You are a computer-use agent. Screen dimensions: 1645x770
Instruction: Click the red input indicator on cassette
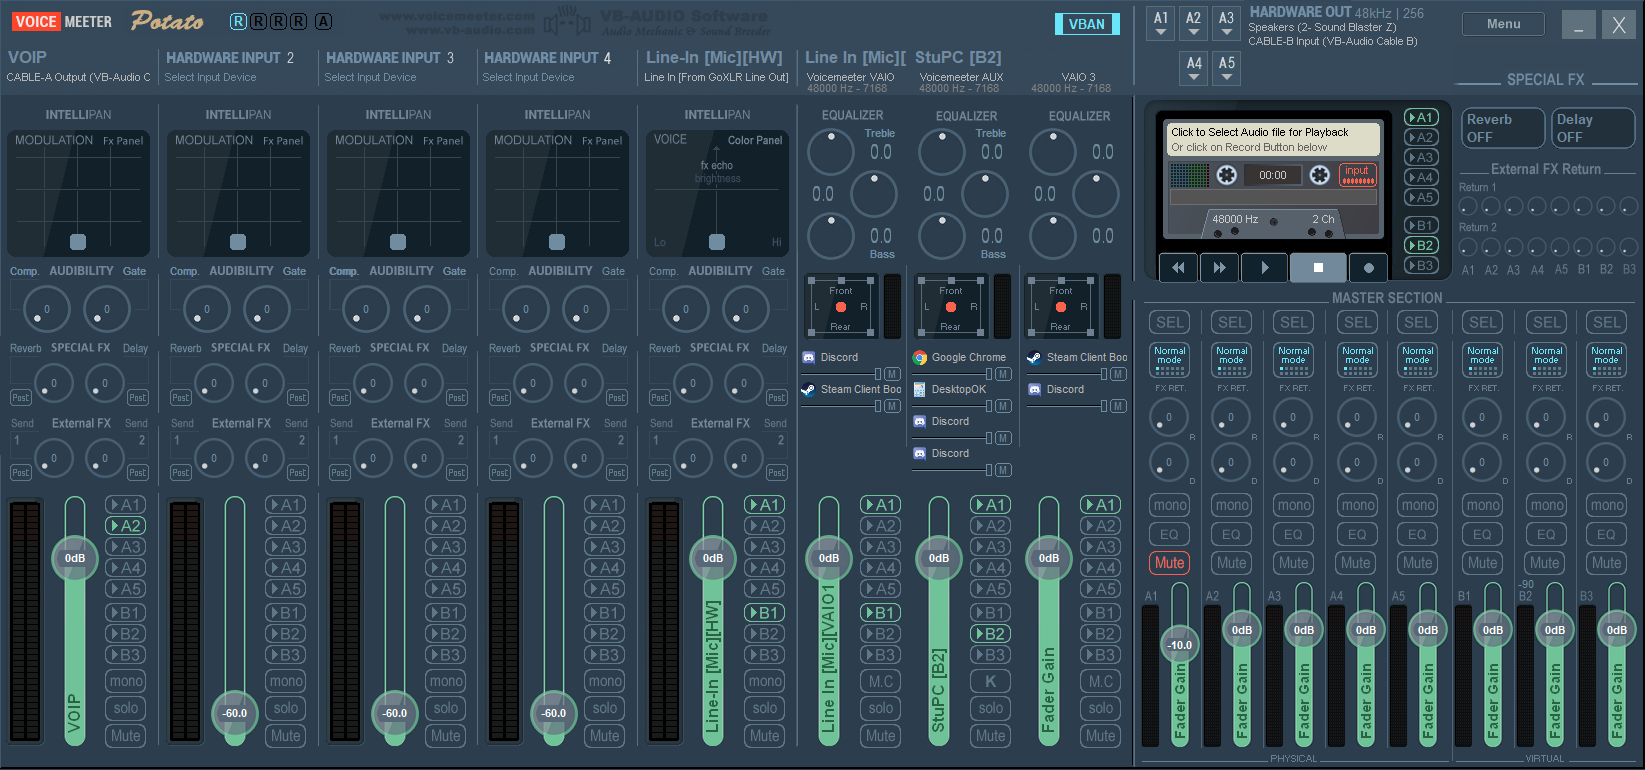pyautogui.click(x=1357, y=175)
